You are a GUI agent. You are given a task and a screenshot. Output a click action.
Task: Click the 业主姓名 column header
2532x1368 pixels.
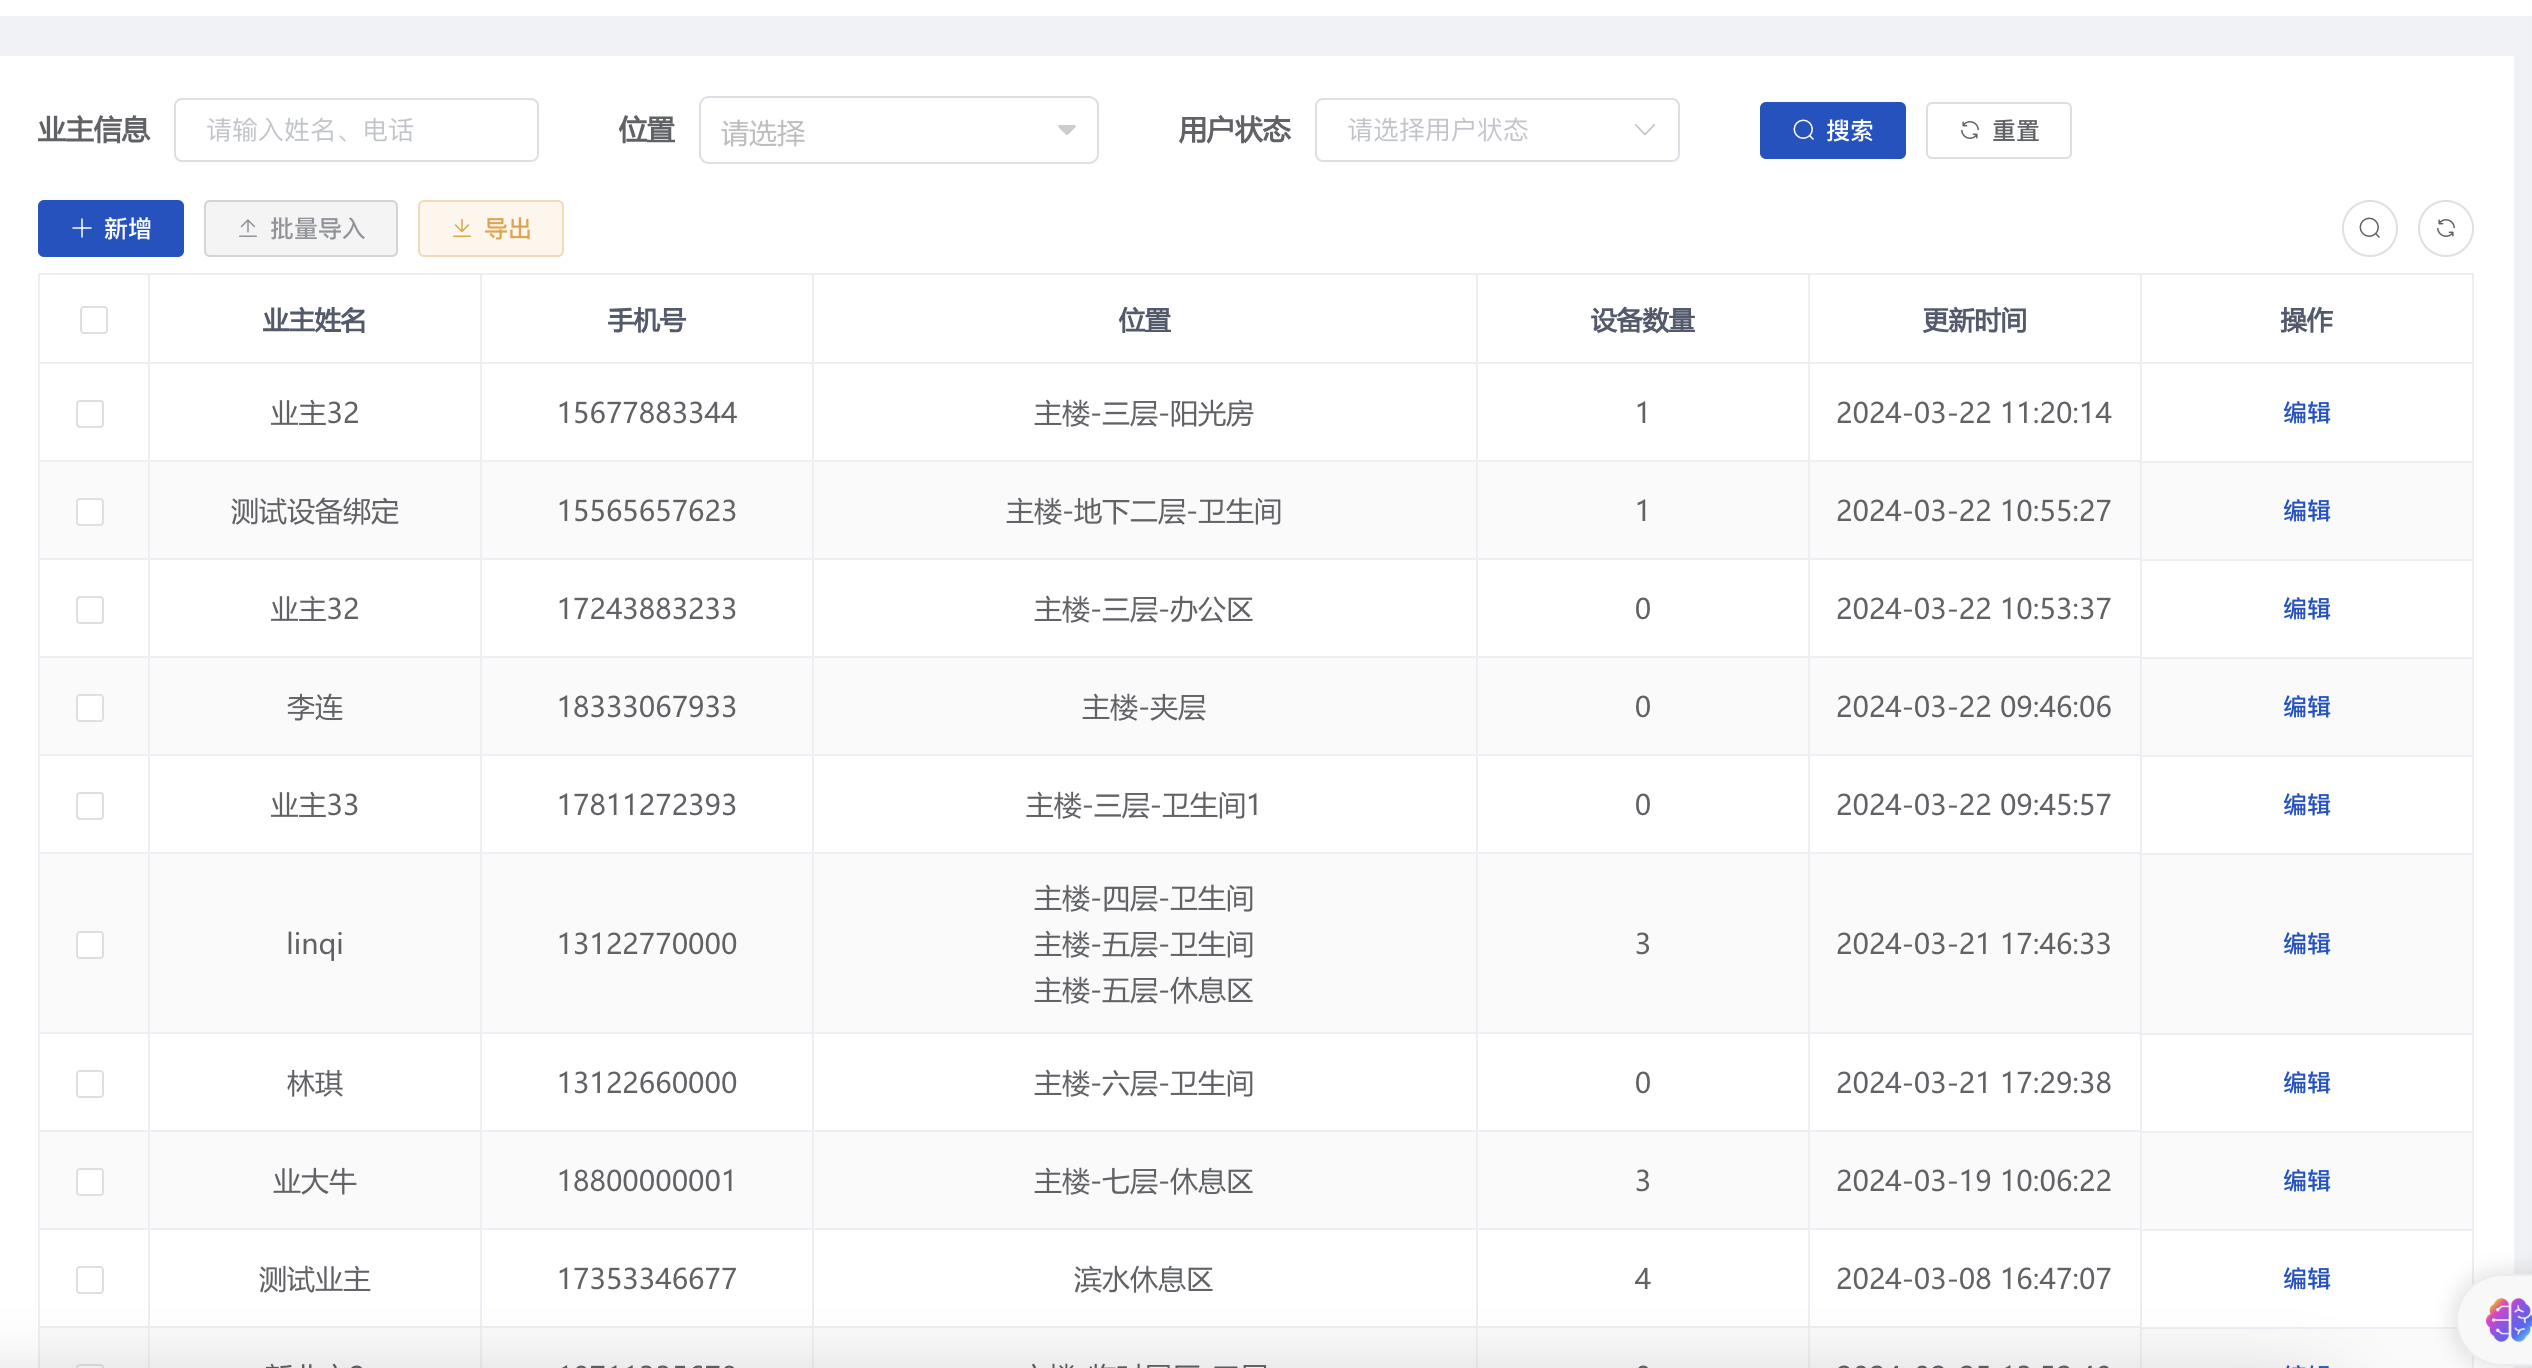tap(314, 321)
